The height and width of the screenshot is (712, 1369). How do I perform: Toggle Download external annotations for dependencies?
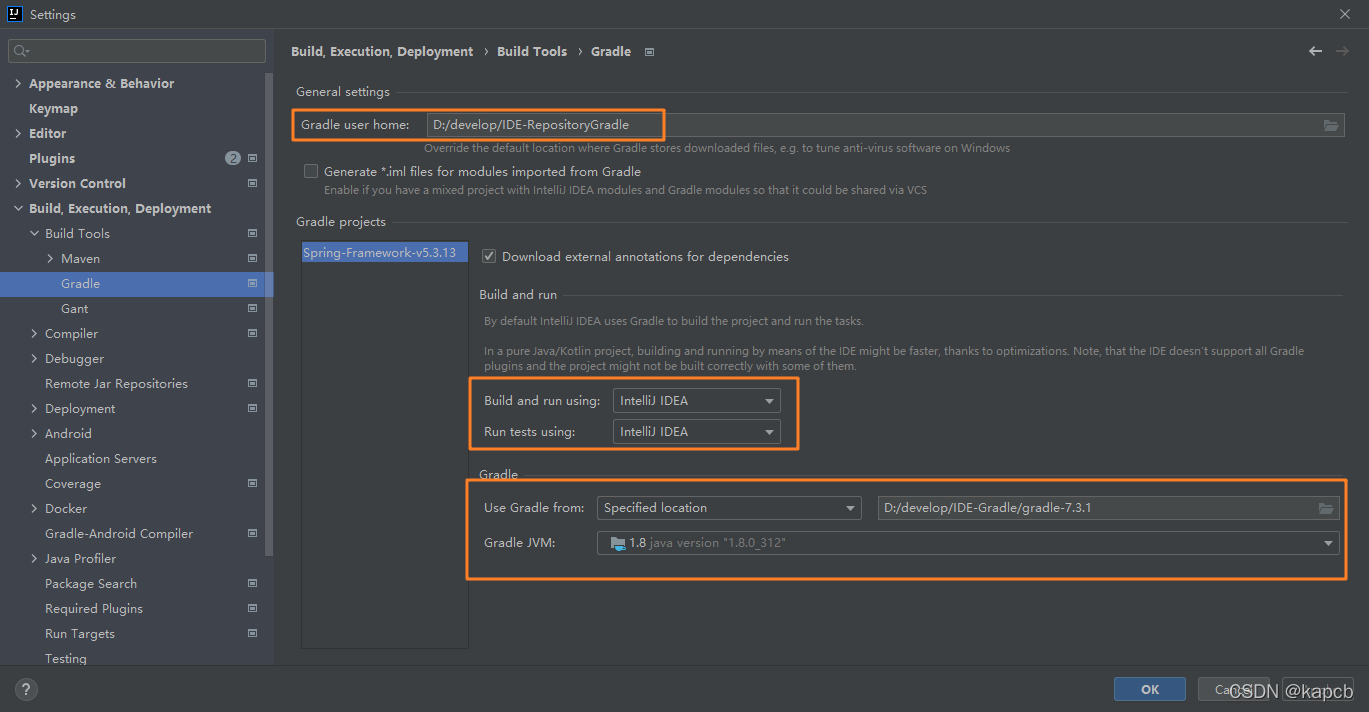(x=489, y=256)
